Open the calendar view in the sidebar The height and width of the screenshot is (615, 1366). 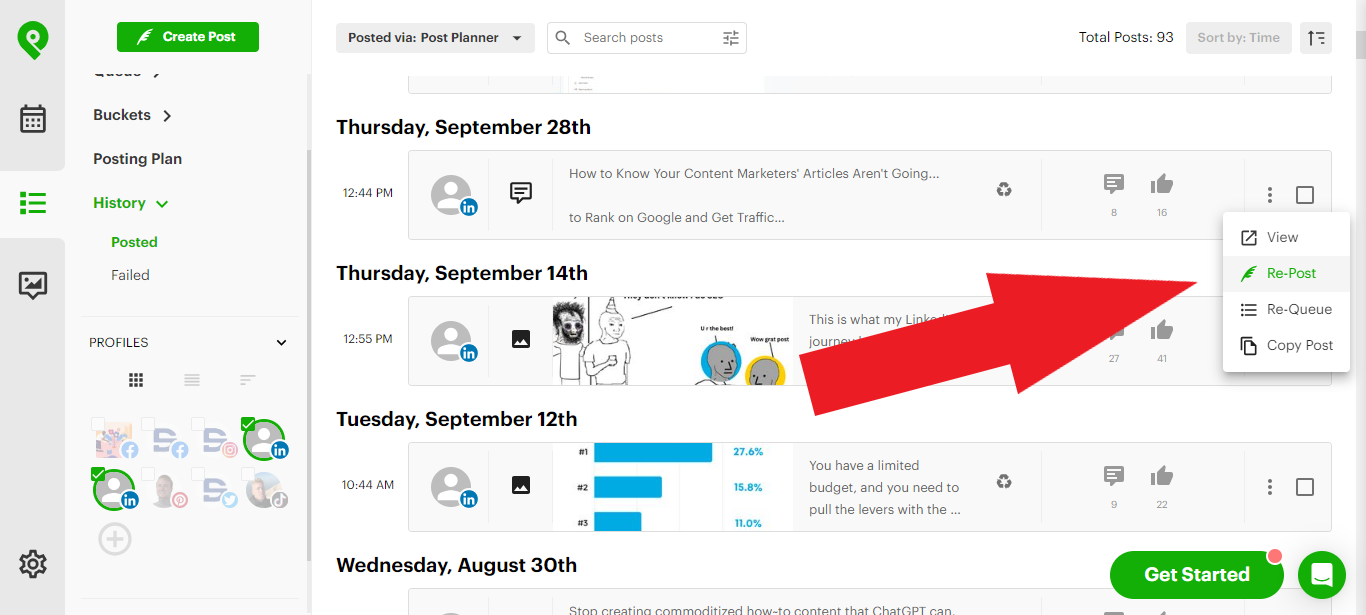(x=33, y=119)
